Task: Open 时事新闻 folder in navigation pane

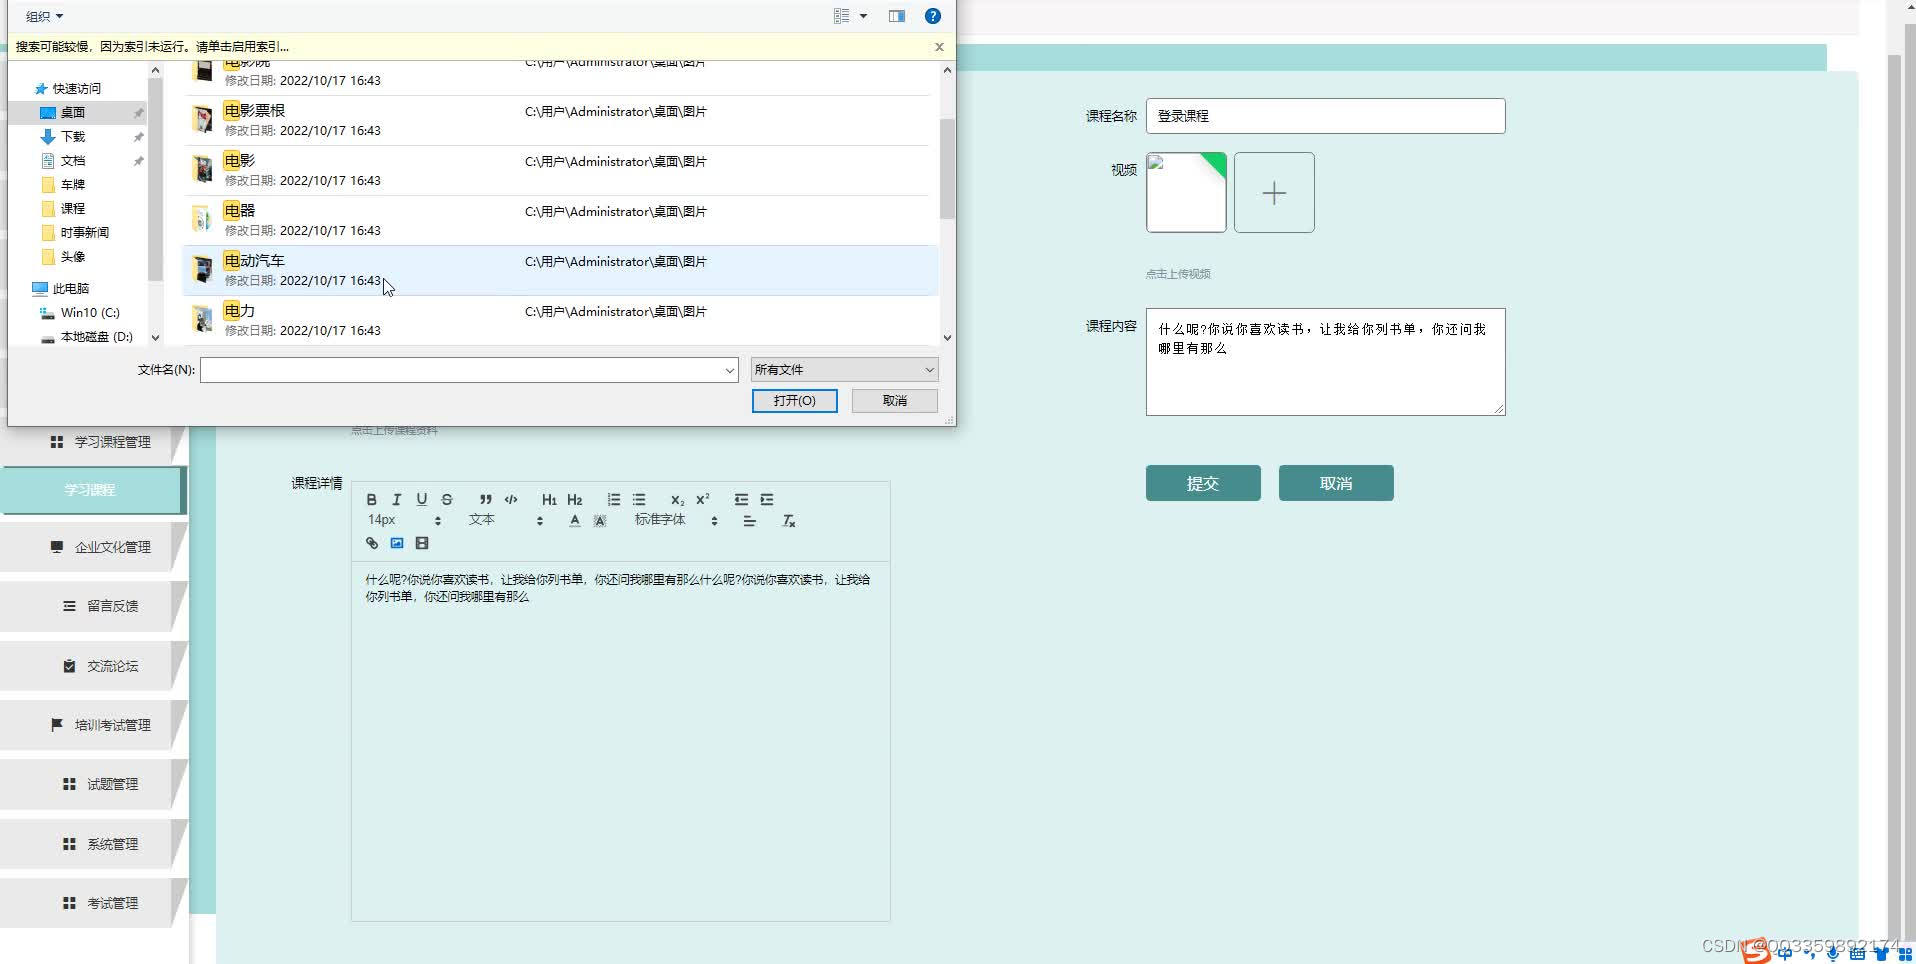Action: coord(84,232)
